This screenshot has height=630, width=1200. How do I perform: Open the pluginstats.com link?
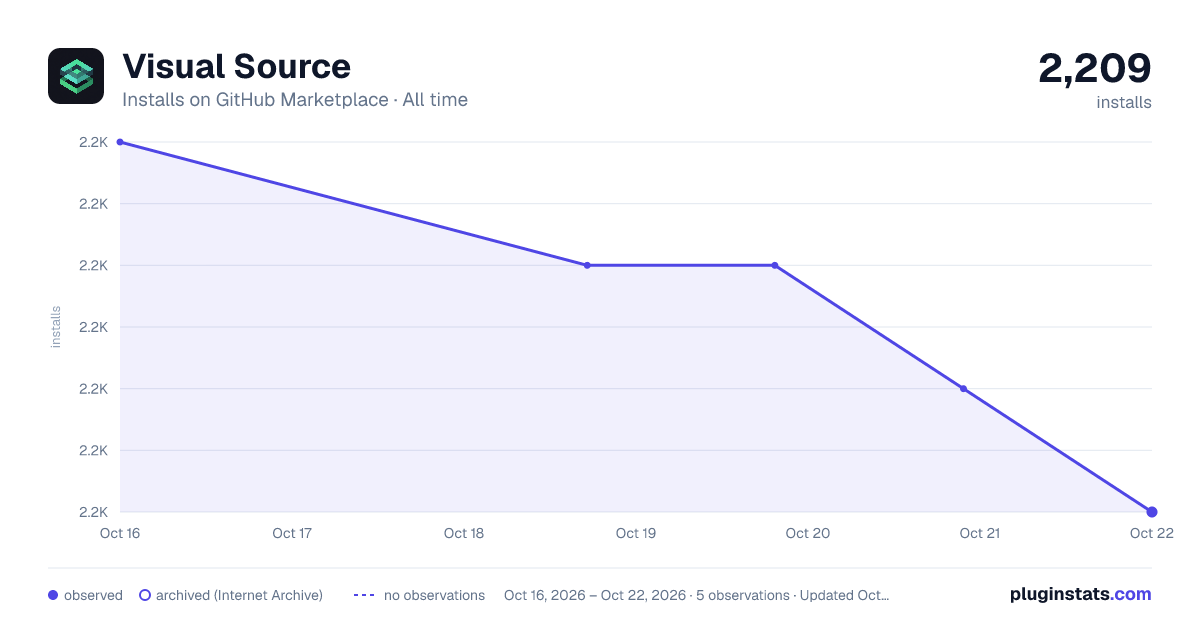(x=1080, y=594)
